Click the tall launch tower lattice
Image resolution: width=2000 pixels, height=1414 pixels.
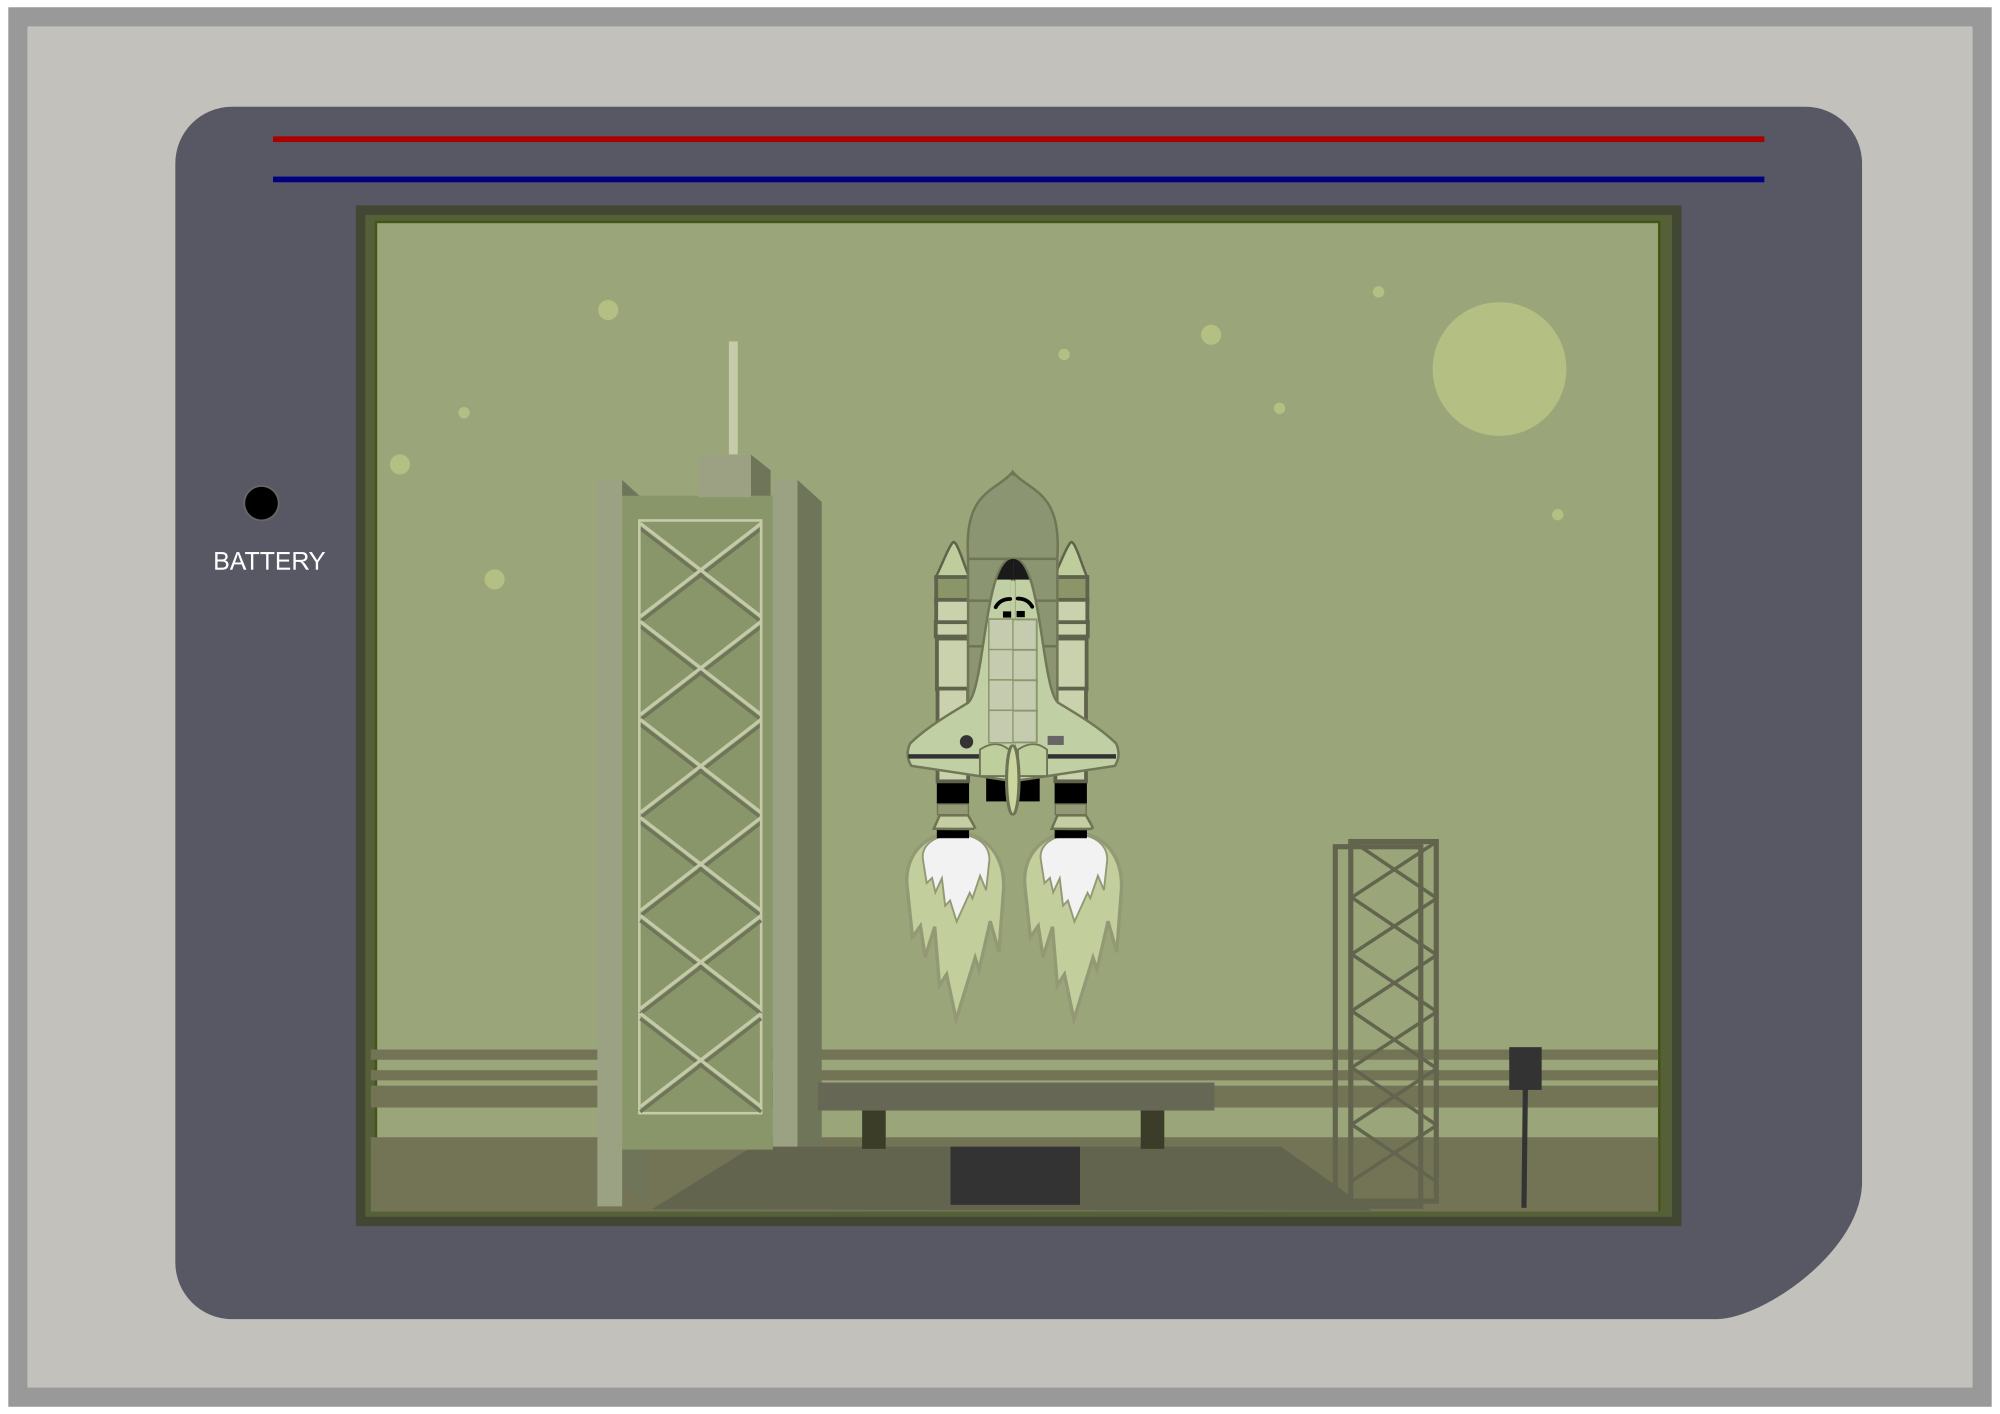(x=700, y=815)
